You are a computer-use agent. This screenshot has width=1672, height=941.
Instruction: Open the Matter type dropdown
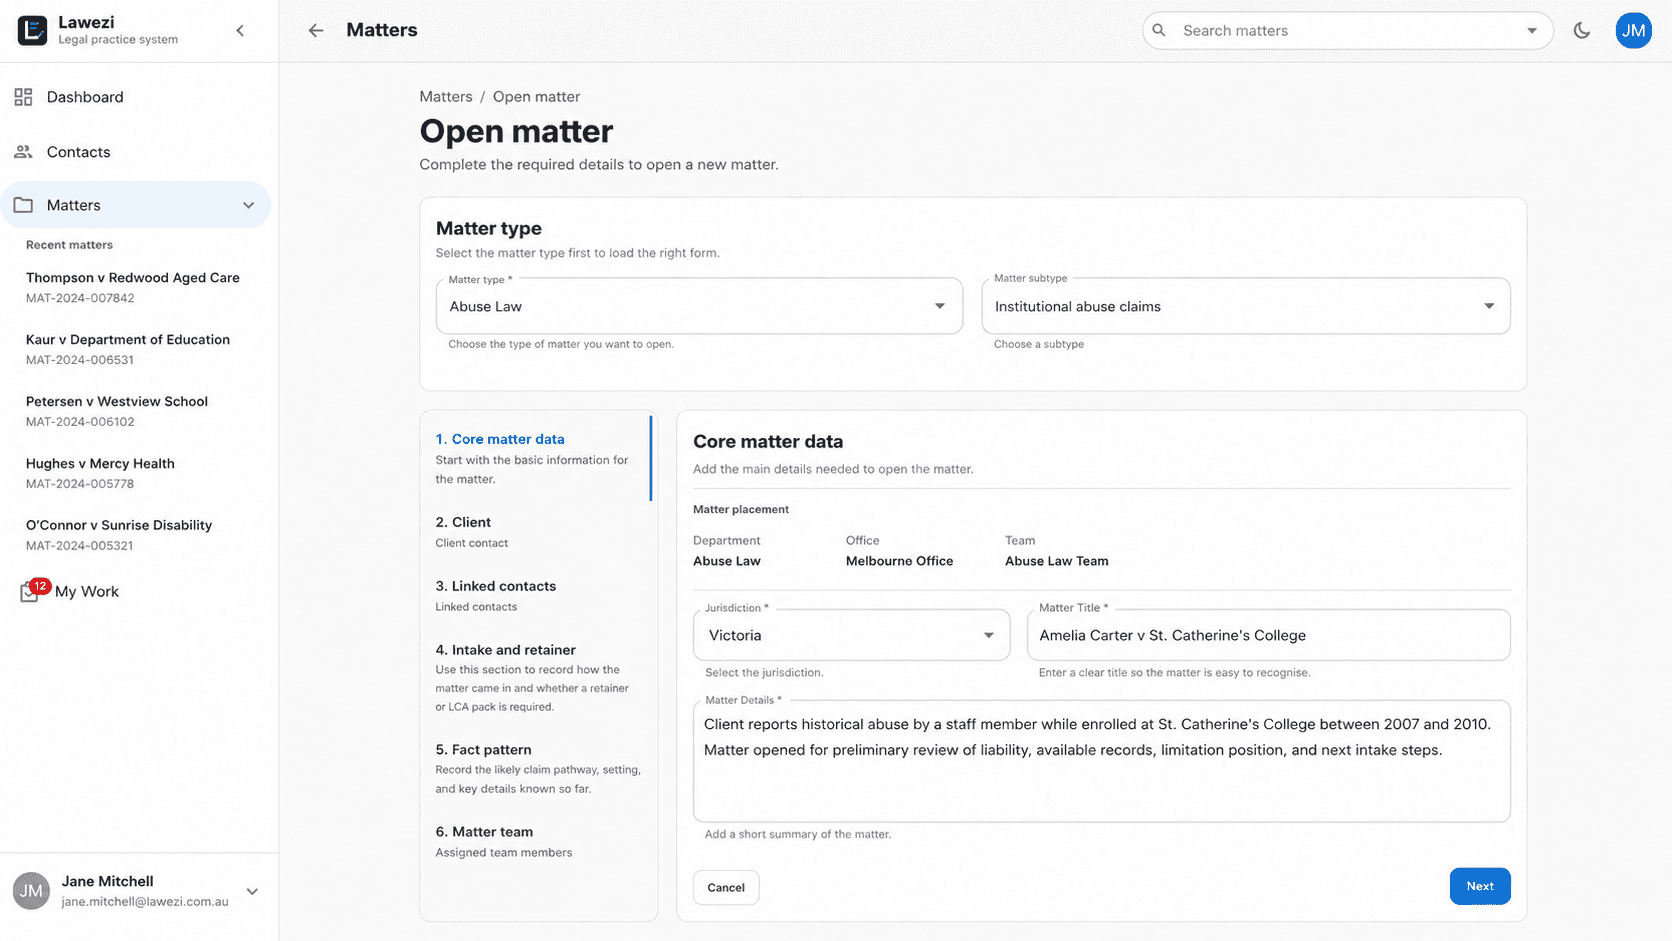coord(699,306)
